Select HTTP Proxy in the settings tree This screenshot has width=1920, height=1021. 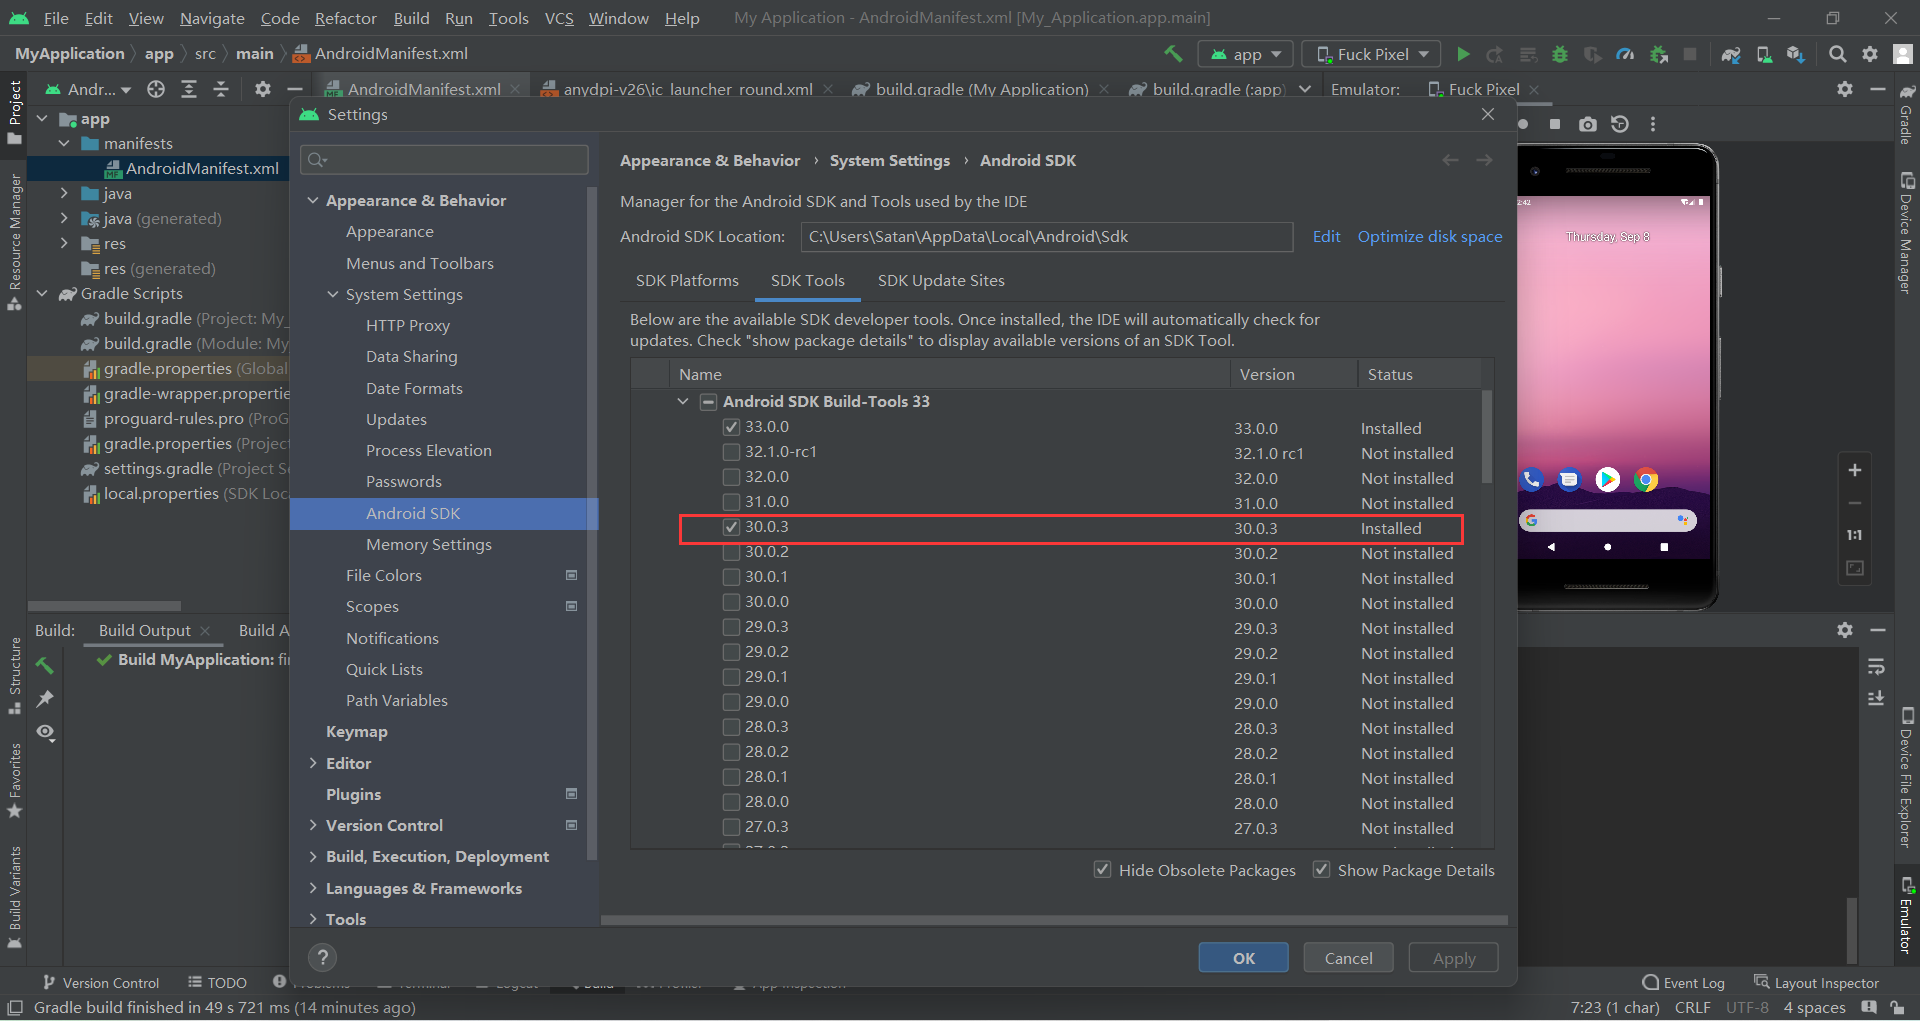pos(407,326)
